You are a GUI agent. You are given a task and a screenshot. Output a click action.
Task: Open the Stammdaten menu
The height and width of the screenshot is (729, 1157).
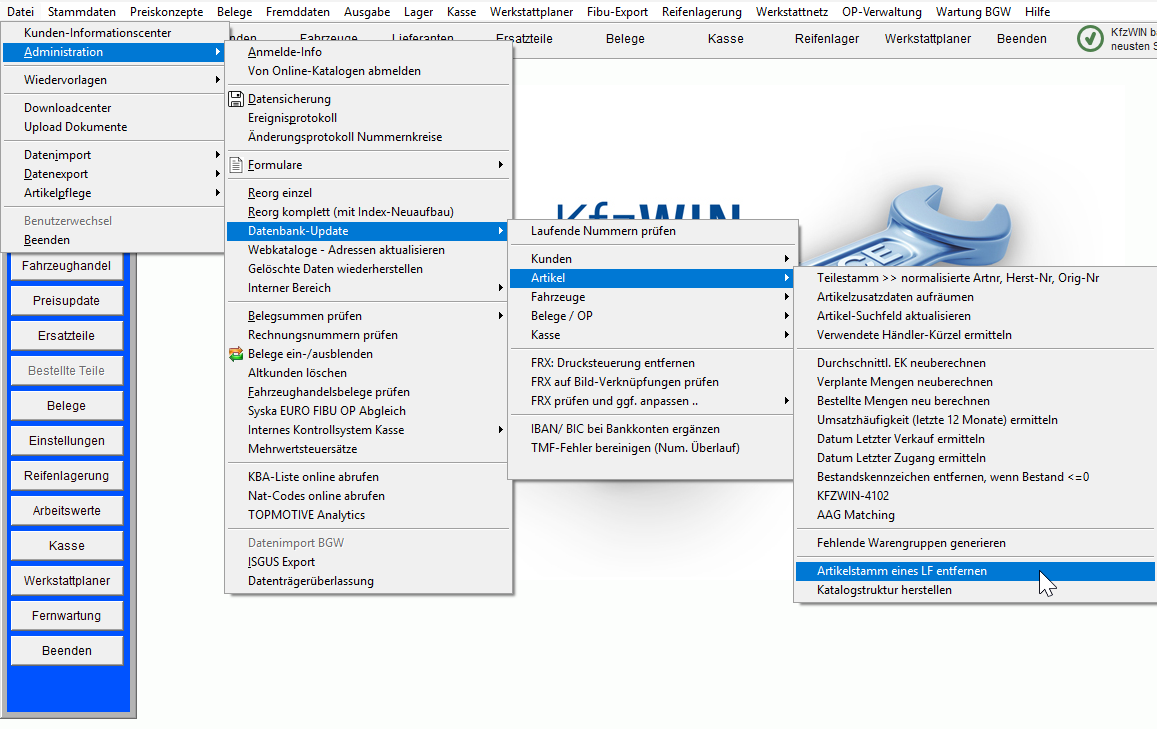81,12
